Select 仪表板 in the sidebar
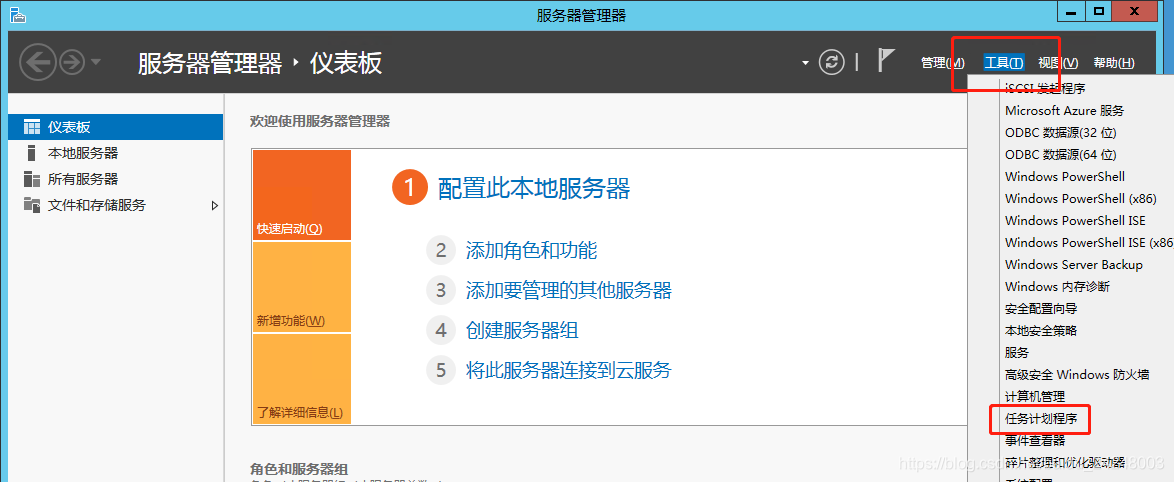Image resolution: width=1174 pixels, height=482 pixels. (x=115, y=127)
